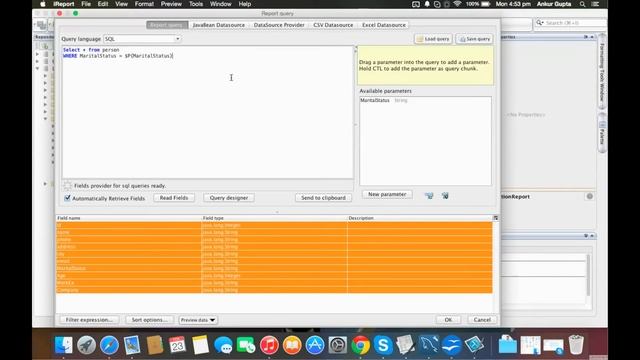The height and width of the screenshot is (360, 640).
Task: Open iTunes music icon
Action: point(269,345)
